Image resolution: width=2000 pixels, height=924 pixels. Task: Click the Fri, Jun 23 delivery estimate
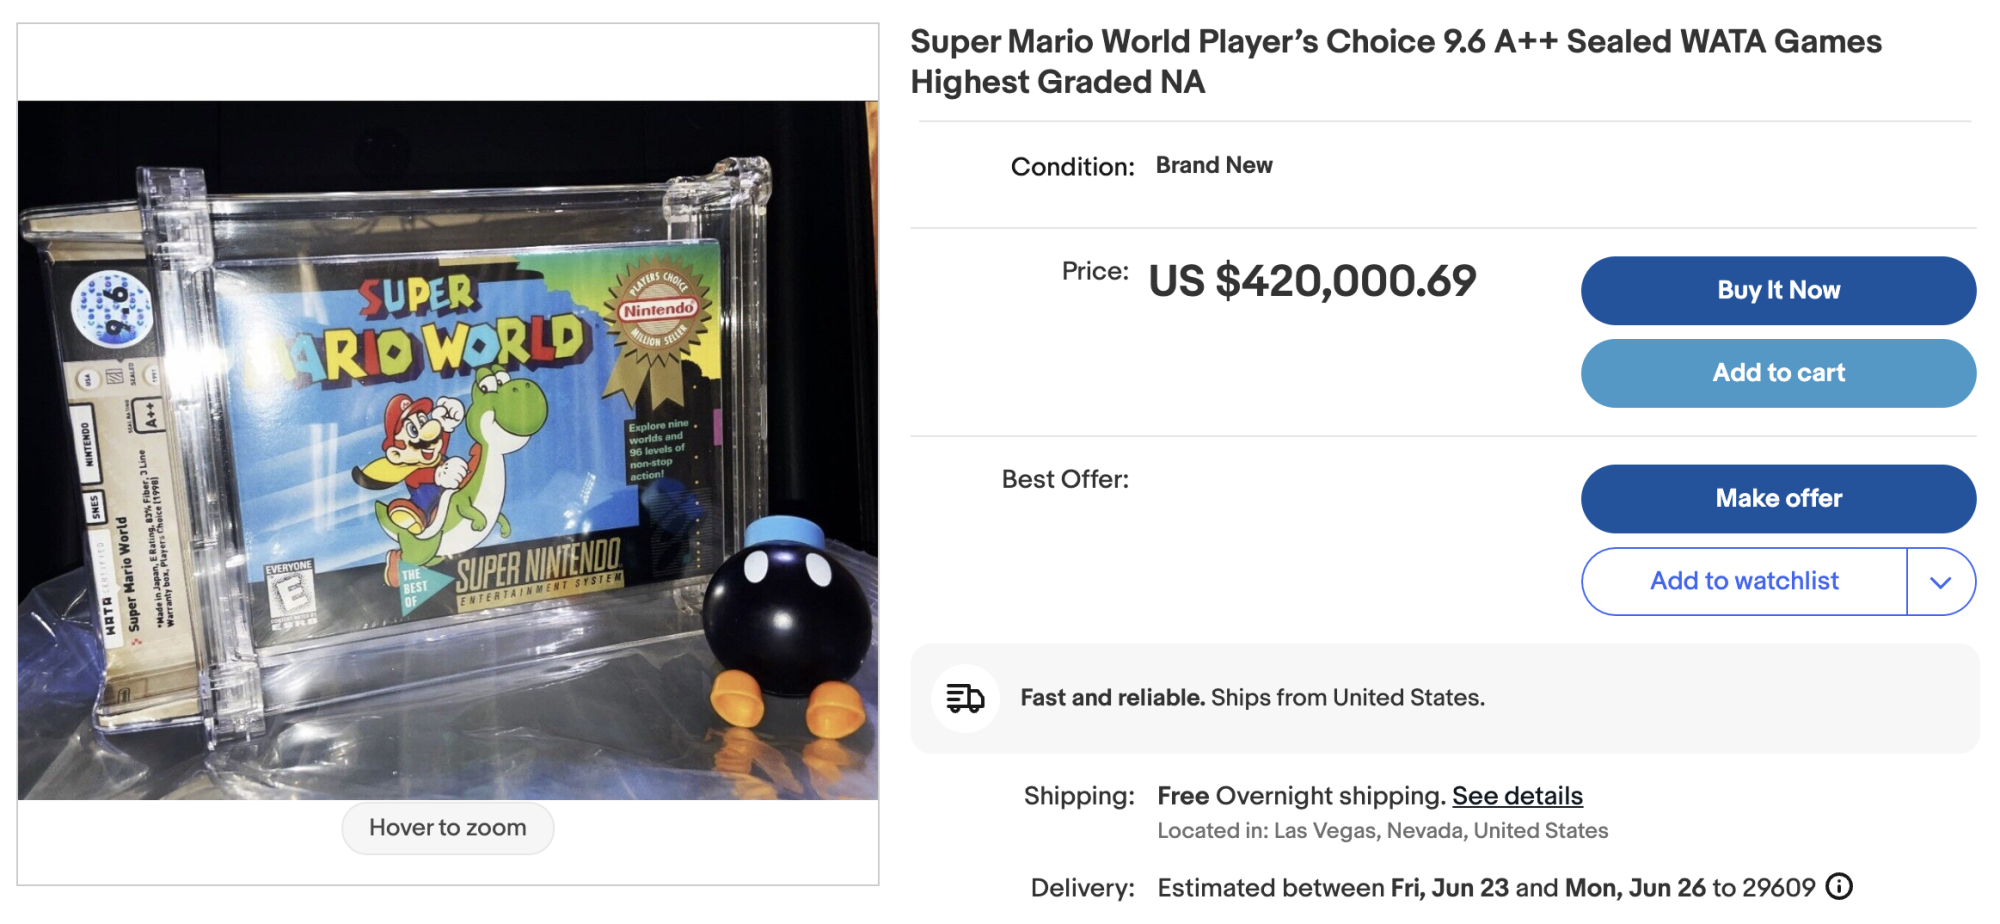click(1448, 888)
